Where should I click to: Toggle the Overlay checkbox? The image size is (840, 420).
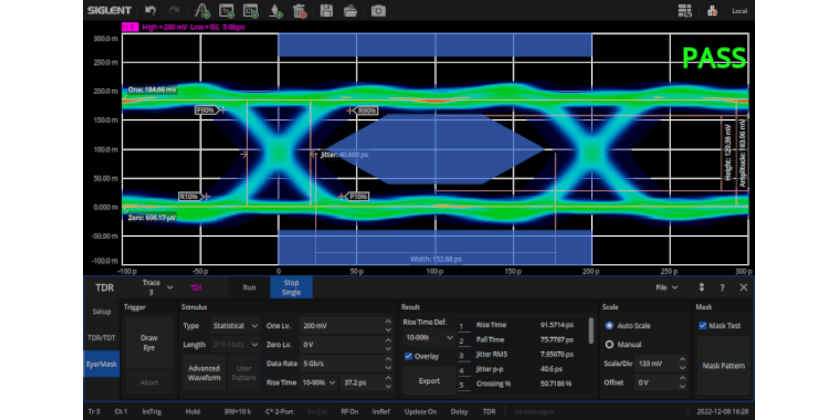pyautogui.click(x=408, y=356)
